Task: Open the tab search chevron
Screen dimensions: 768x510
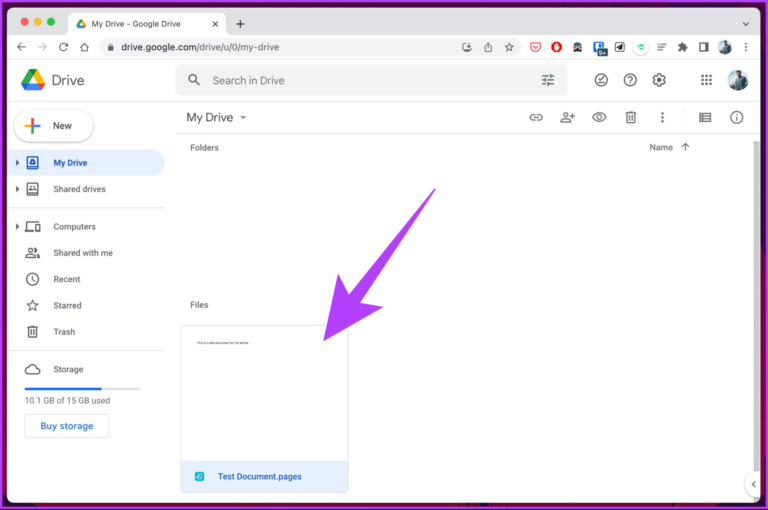Action: click(x=745, y=24)
